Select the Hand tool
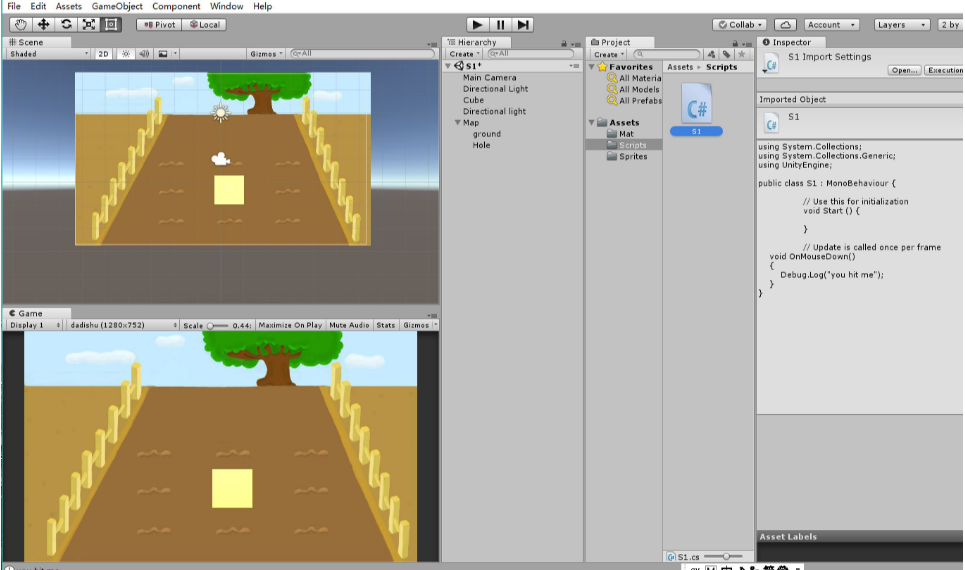 tap(20, 25)
